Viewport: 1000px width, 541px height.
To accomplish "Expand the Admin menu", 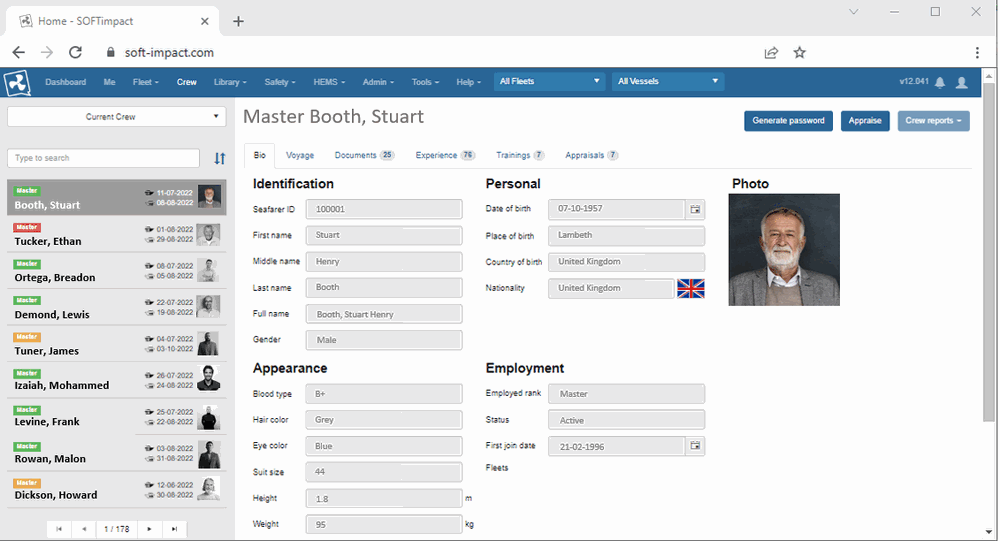I will tap(378, 82).
